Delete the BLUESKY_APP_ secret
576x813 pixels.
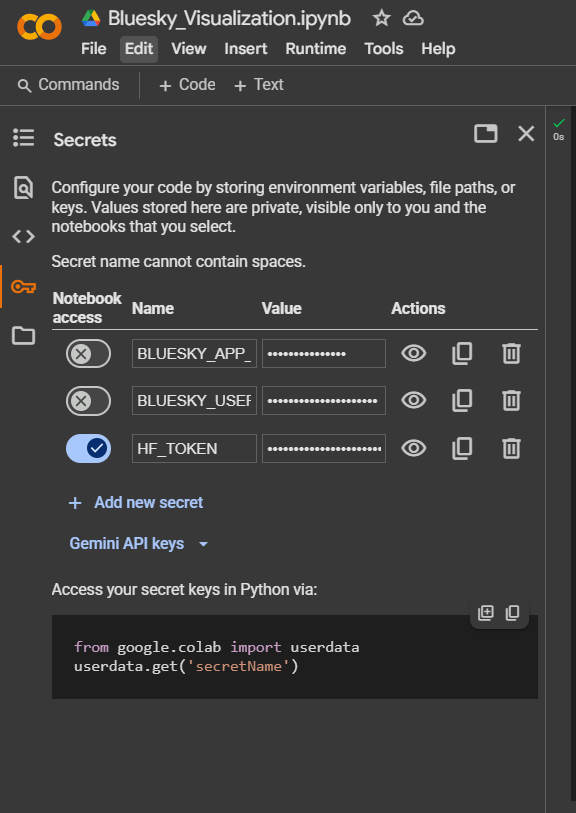511,354
